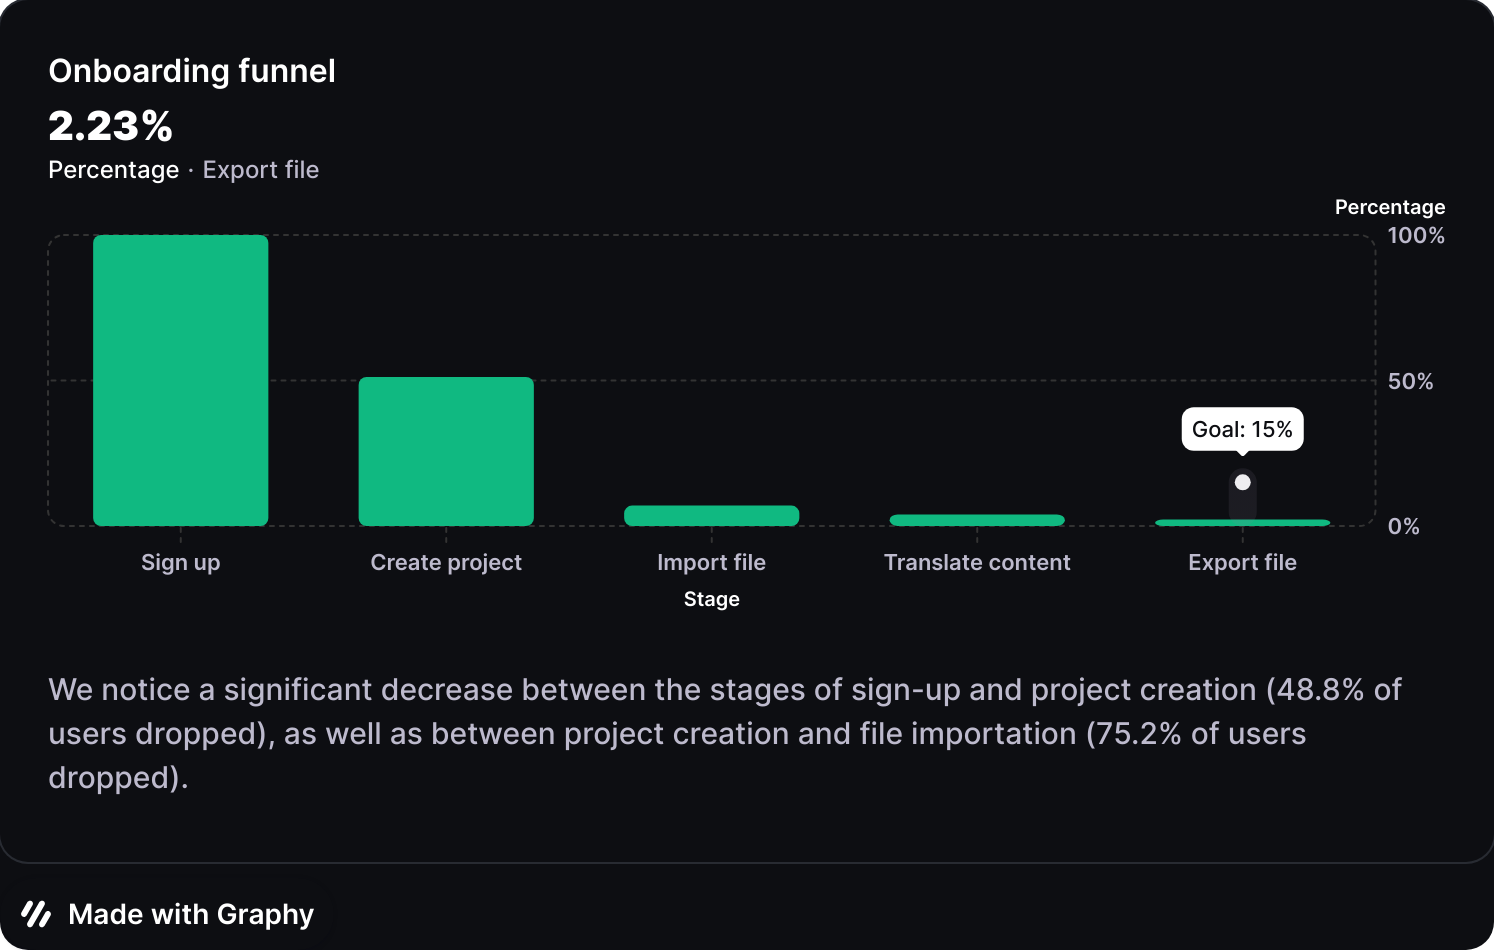Click the Graphy logo icon

click(36, 914)
